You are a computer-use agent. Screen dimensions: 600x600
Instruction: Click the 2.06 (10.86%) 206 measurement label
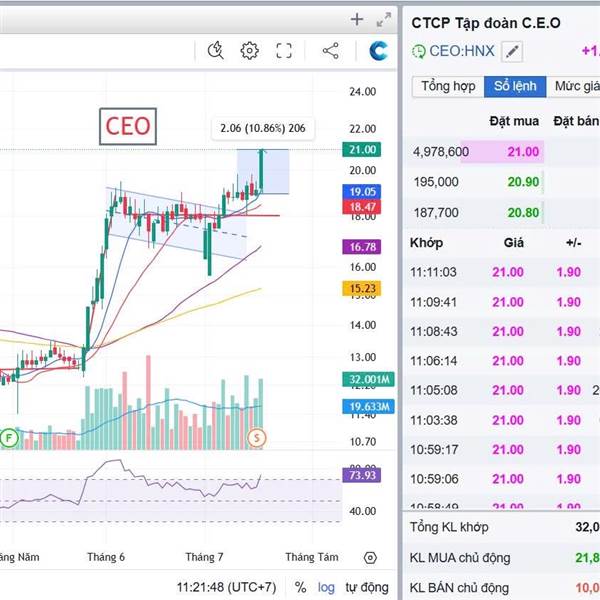(263, 129)
